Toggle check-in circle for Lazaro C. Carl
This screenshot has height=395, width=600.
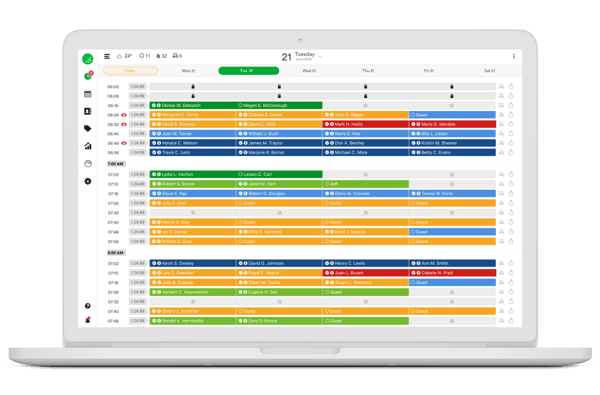point(240,174)
